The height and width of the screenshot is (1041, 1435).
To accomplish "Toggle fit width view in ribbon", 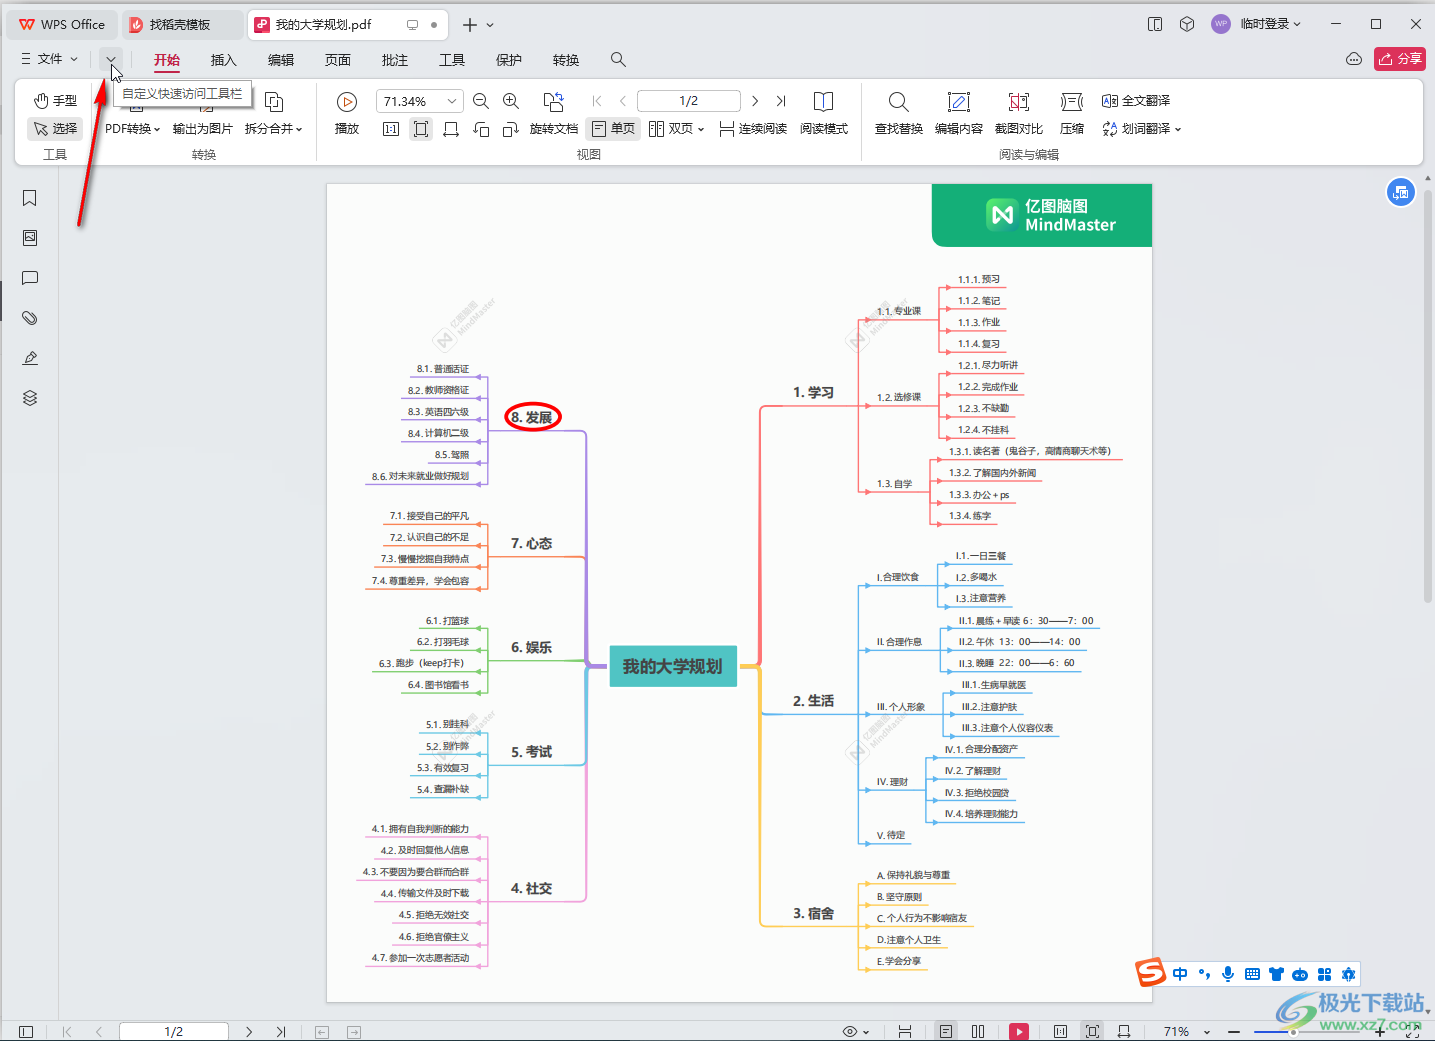I will 451,129.
